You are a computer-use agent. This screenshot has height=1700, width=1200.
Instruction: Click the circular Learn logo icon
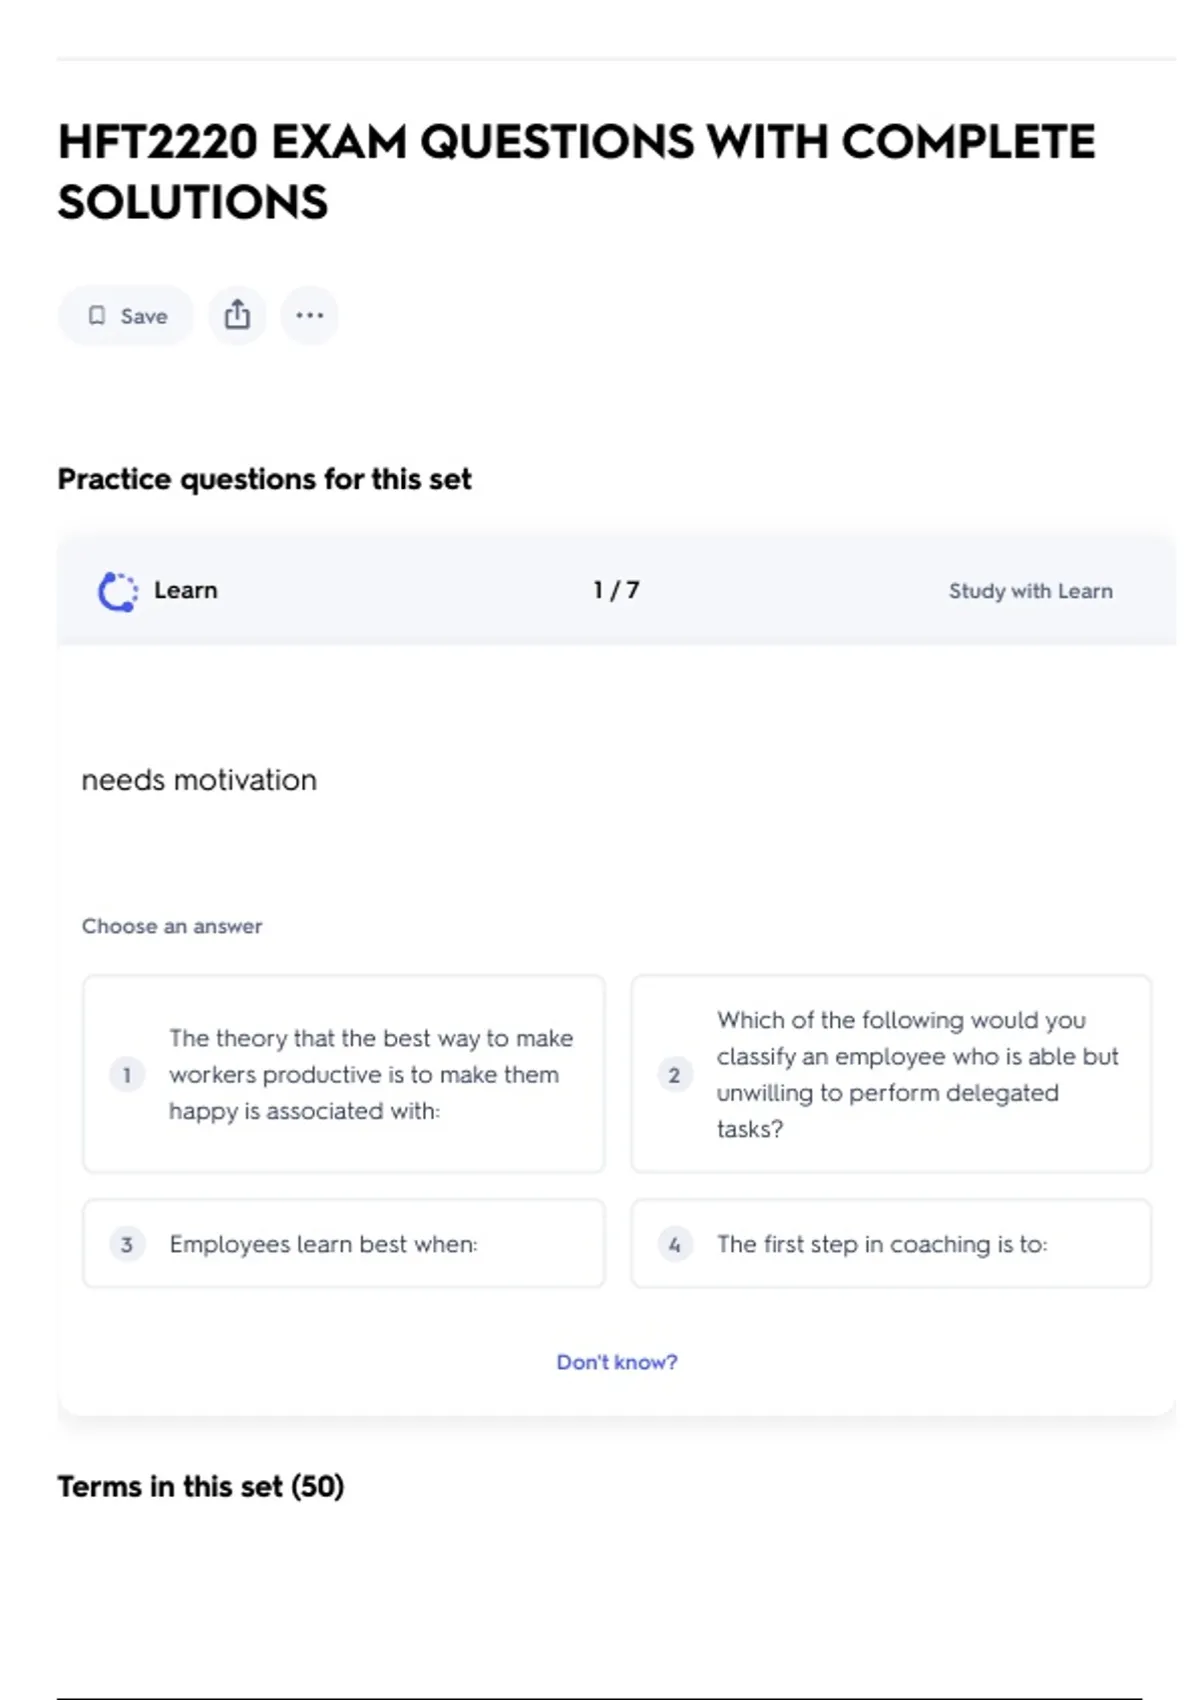pos(118,591)
